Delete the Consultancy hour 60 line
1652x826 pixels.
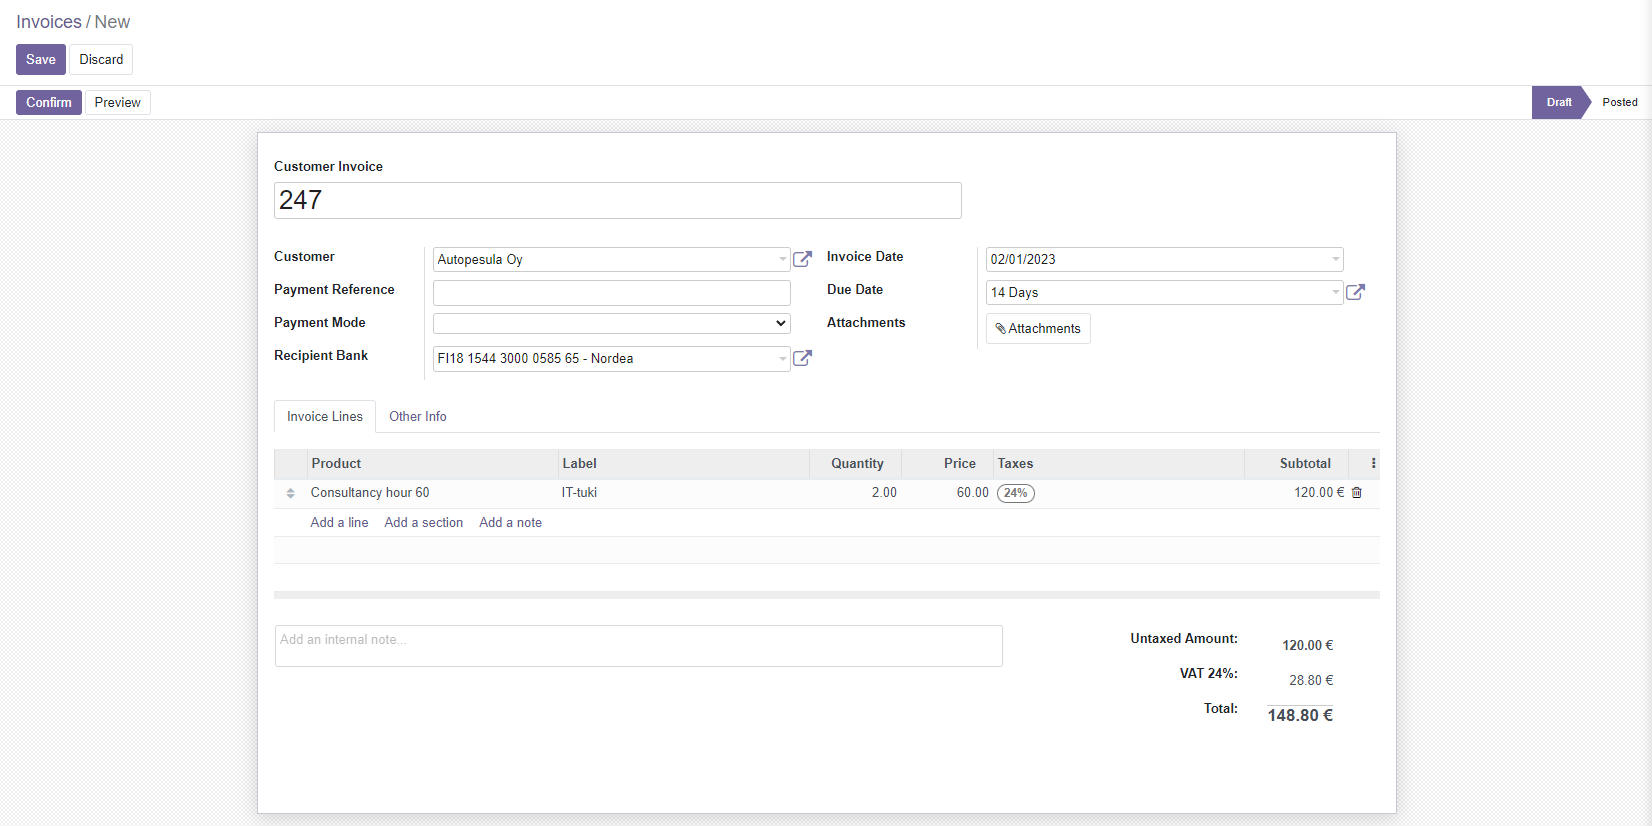pyautogui.click(x=1357, y=493)
